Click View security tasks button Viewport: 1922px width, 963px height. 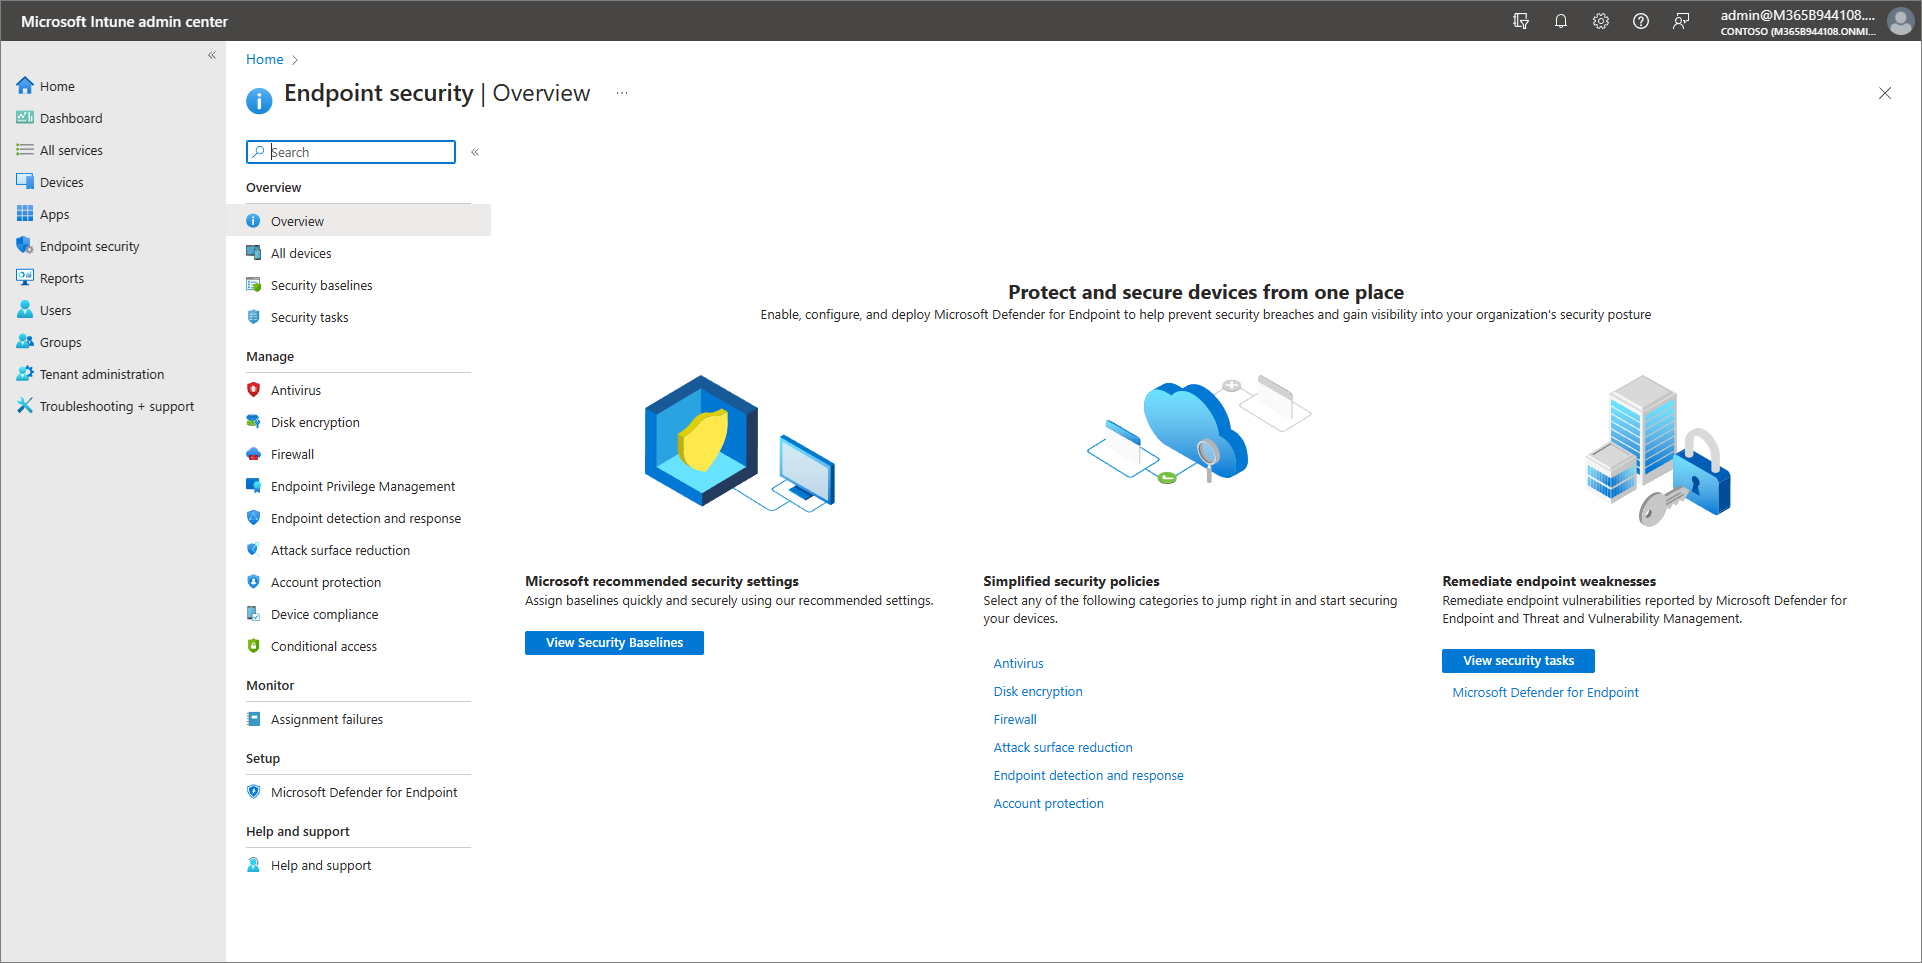pyautogui.click(x=1518, y=661)
